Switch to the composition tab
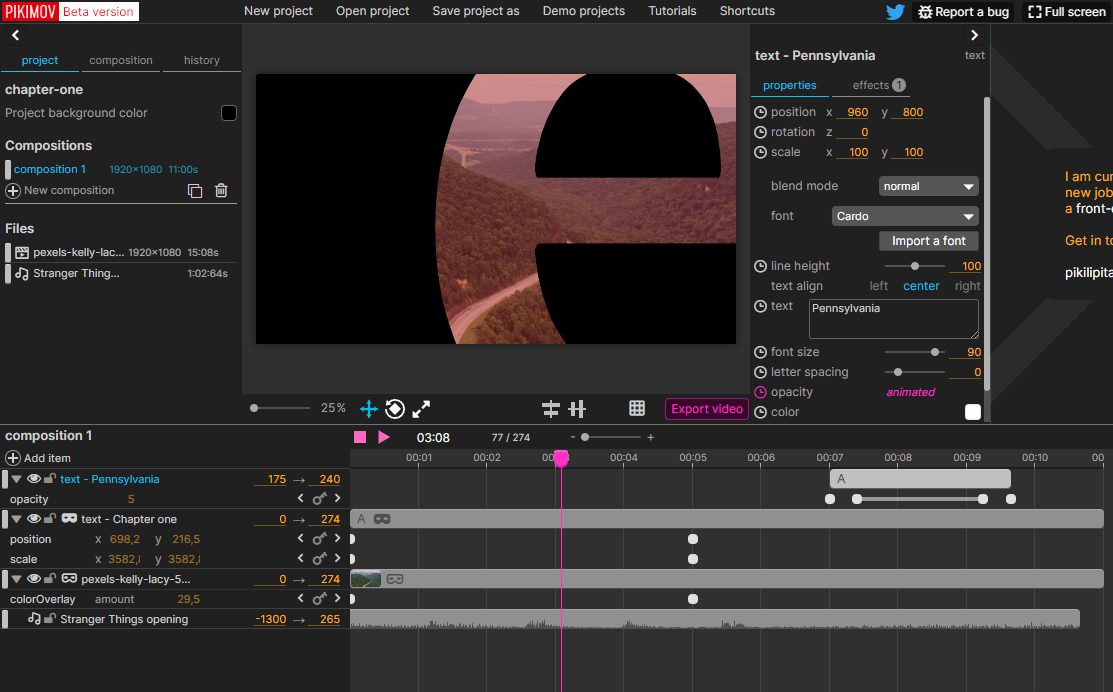The width and height of the screenshot is (1113, 692). [x=121, y=60]
